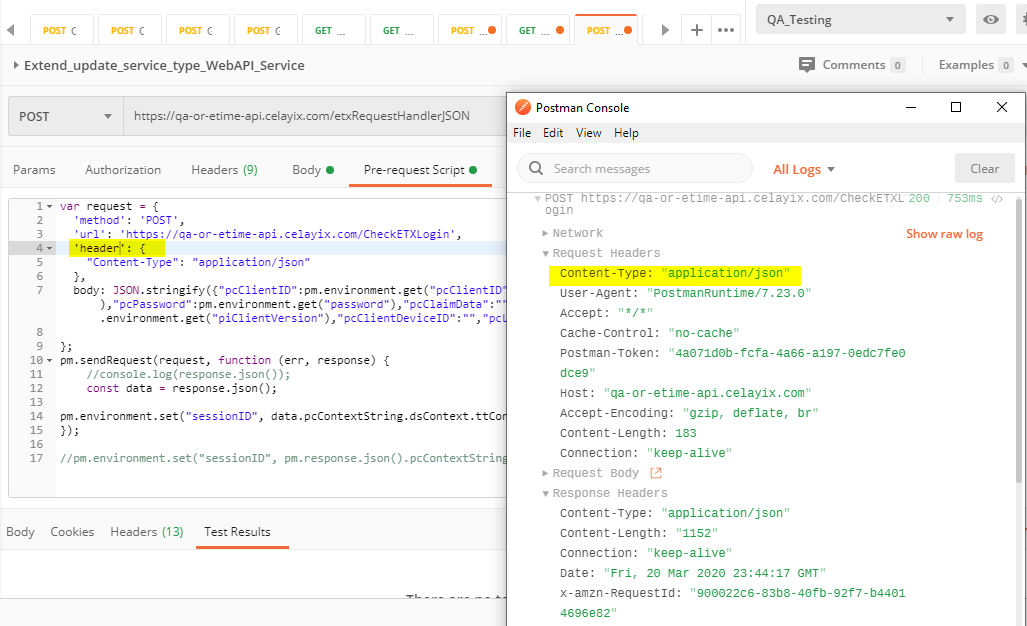Click the 200 status code in console
Screen dimensions: 1027x626
[x=919, y=198]
